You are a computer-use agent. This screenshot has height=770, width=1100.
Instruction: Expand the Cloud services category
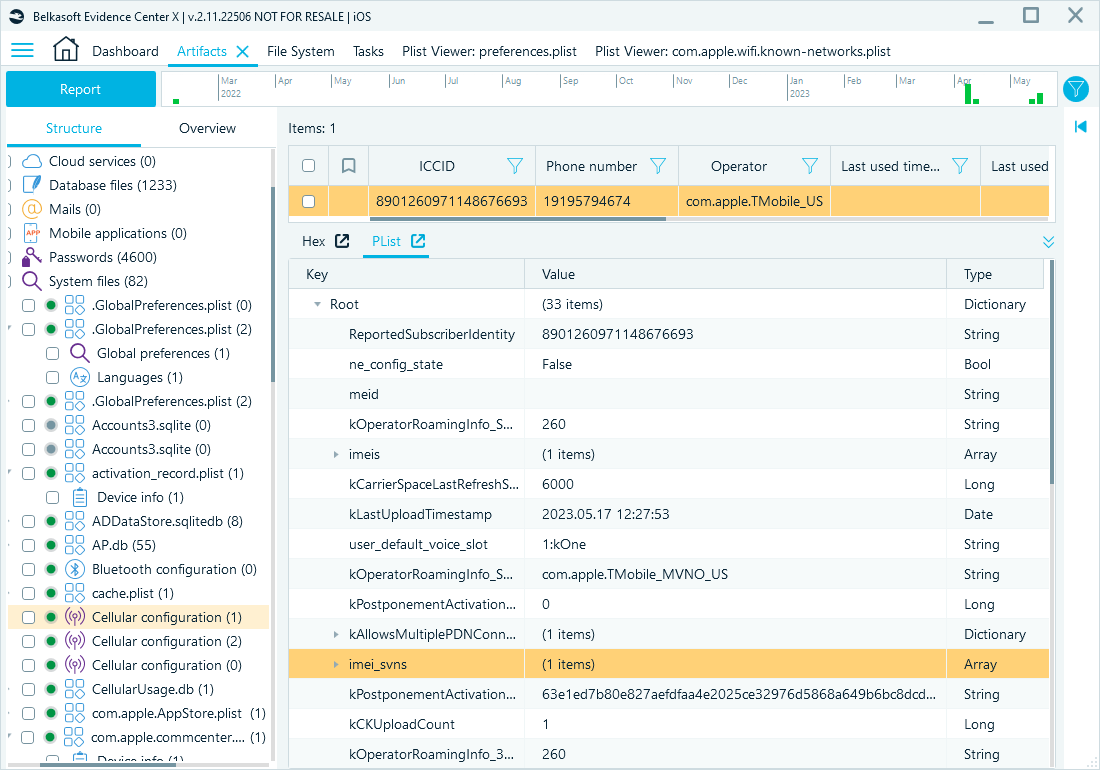[x=10, y=161]
